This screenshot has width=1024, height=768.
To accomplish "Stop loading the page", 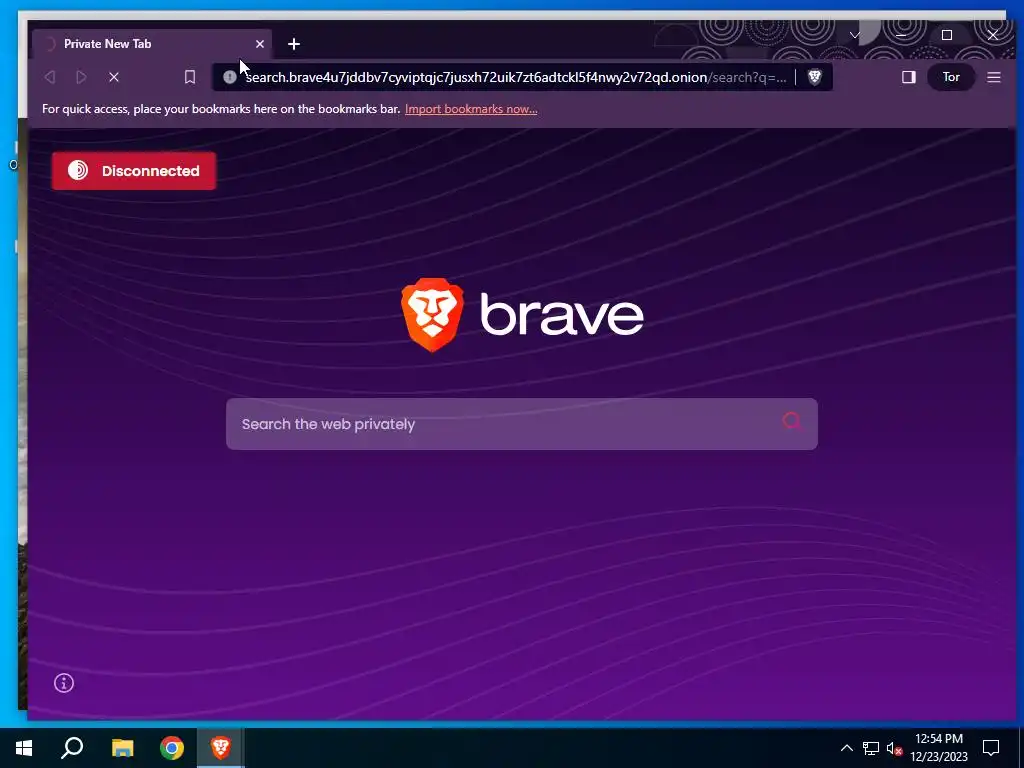I will 114,77.
